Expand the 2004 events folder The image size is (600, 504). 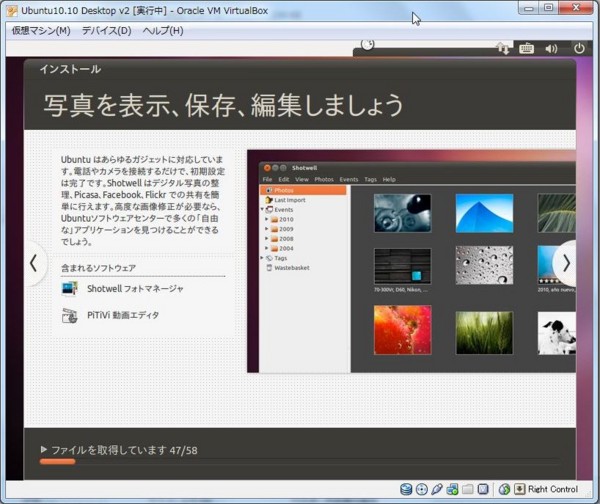coord(267,248)
